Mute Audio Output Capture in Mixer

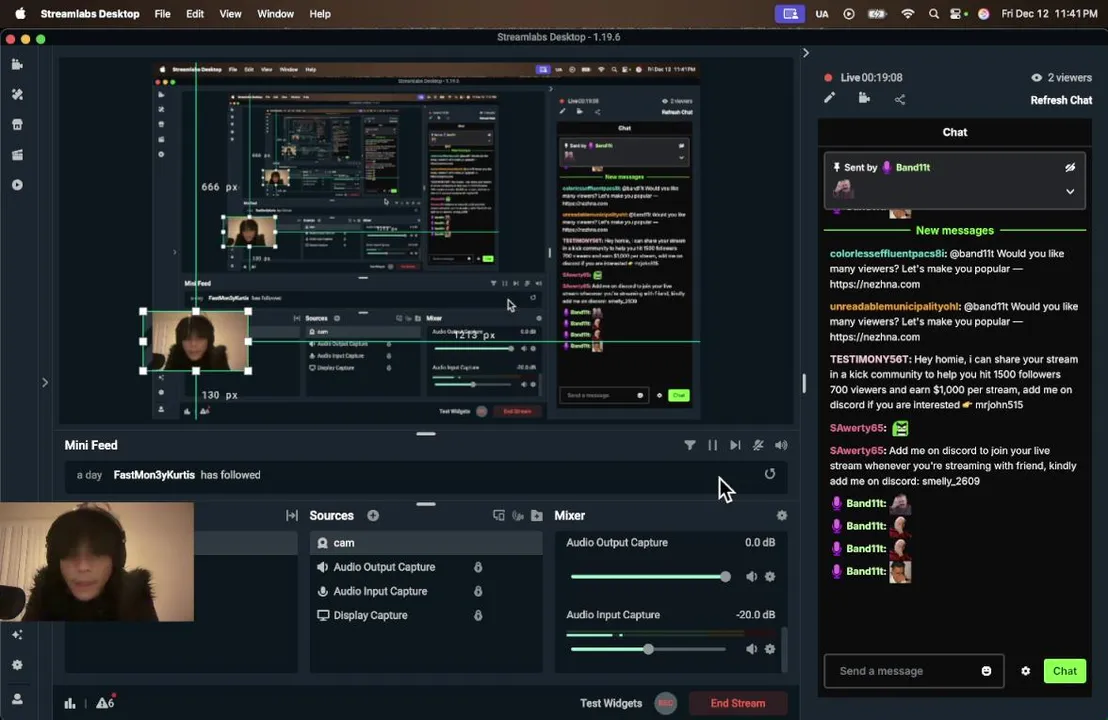(x=751, y=577)
